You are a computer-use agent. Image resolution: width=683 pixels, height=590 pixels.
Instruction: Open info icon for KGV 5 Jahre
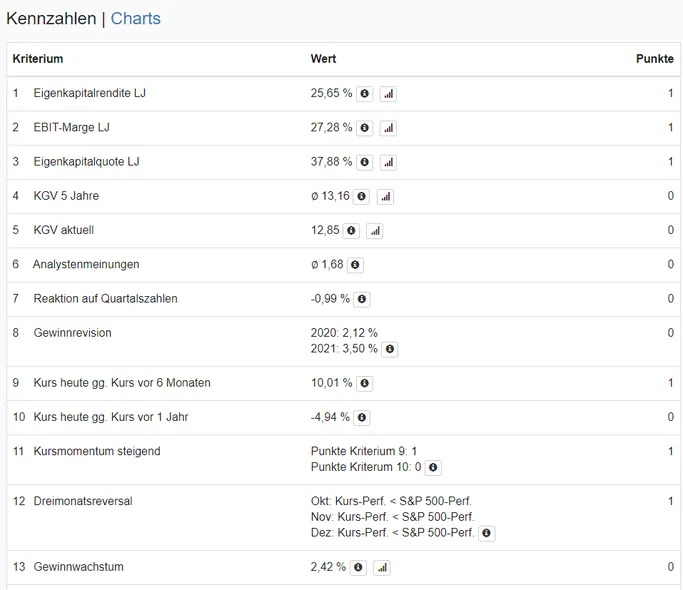click(362, 197)
